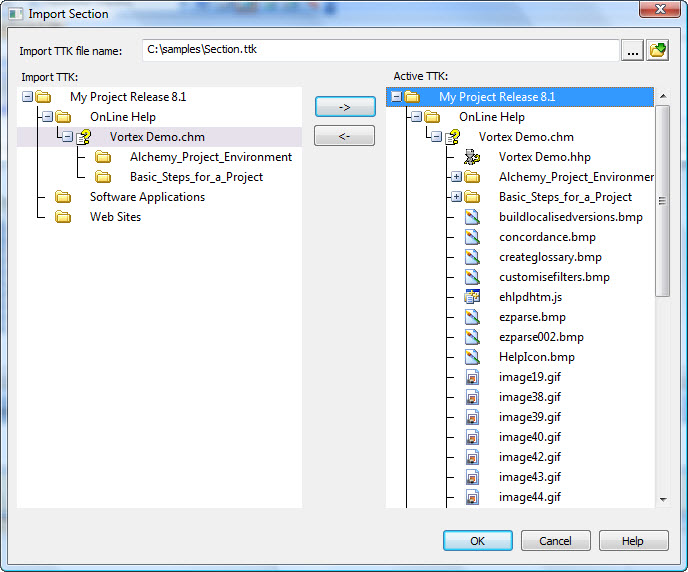This screenshot has width=688, height=572.
Task: Click the Active TTK vertical scrollbar thumb
Action: [663, 201]
